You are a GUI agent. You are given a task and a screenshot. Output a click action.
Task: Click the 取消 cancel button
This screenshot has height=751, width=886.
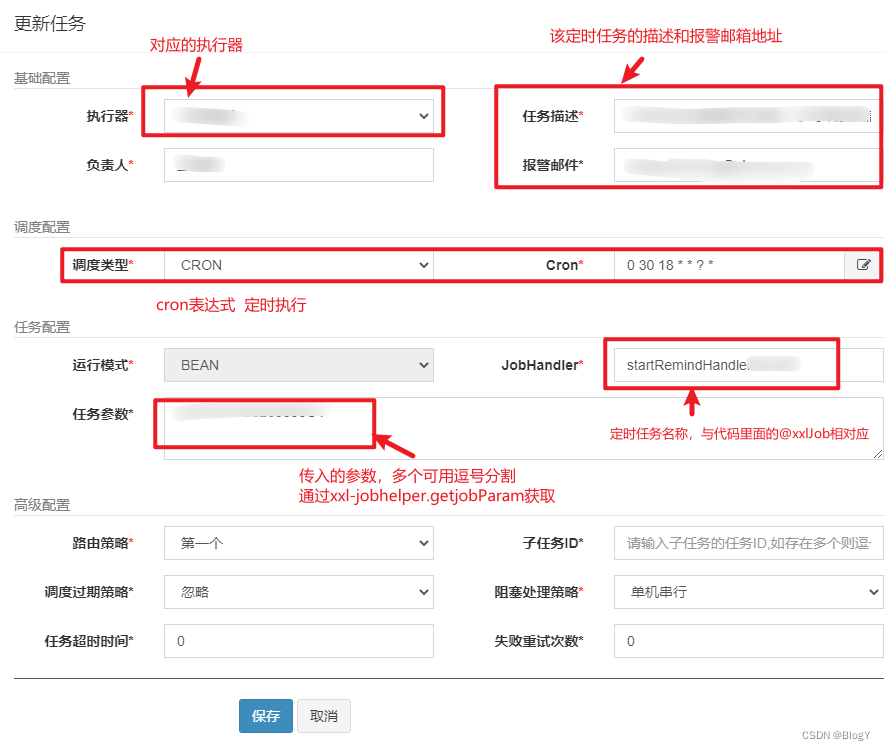(x=323, y=716)
